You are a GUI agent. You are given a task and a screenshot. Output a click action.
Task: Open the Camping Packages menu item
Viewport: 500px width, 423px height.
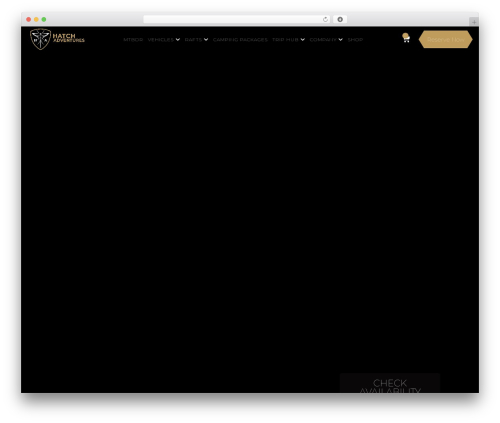click(x=240, y=40)
